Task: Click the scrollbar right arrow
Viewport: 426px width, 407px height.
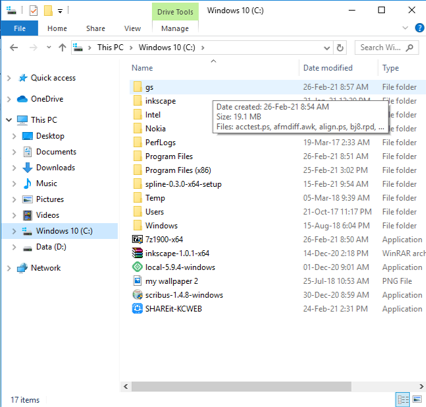Action: pyautogui.click(x=422, y=386)
